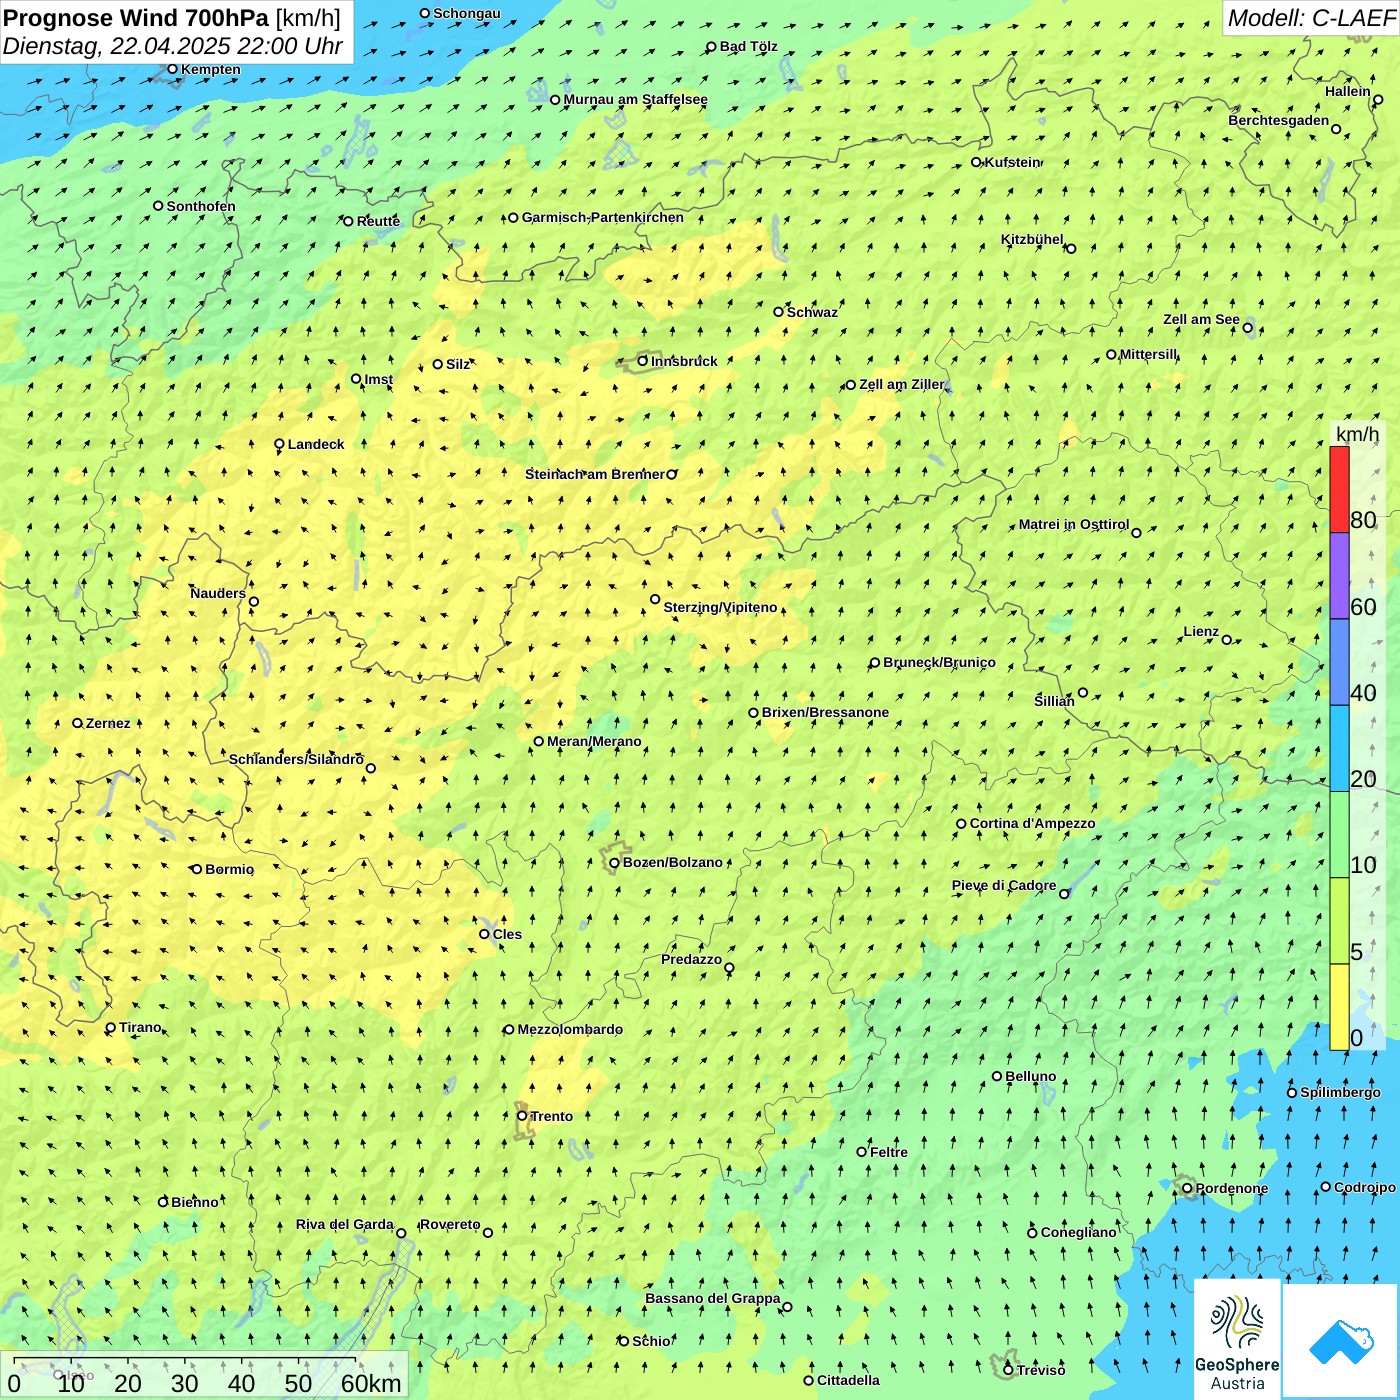The width and height of the screenshot is (1400, 1400).
Task: Click the Landeck location marker
Action: [280, 444]
